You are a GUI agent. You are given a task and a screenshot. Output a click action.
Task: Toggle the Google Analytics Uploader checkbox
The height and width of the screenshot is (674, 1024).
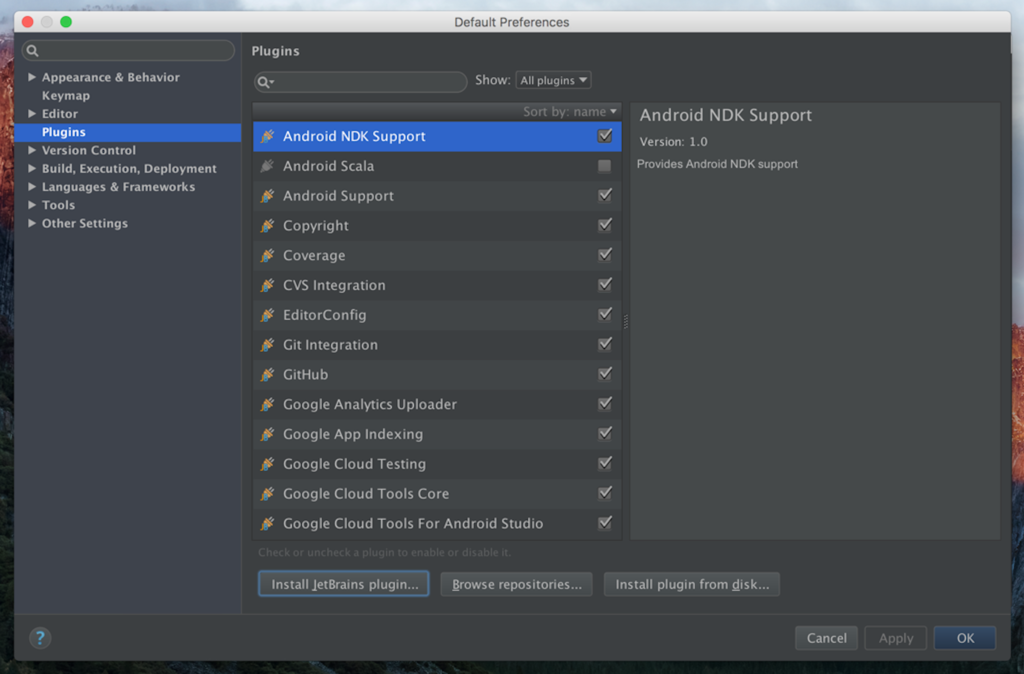point(605,404)
